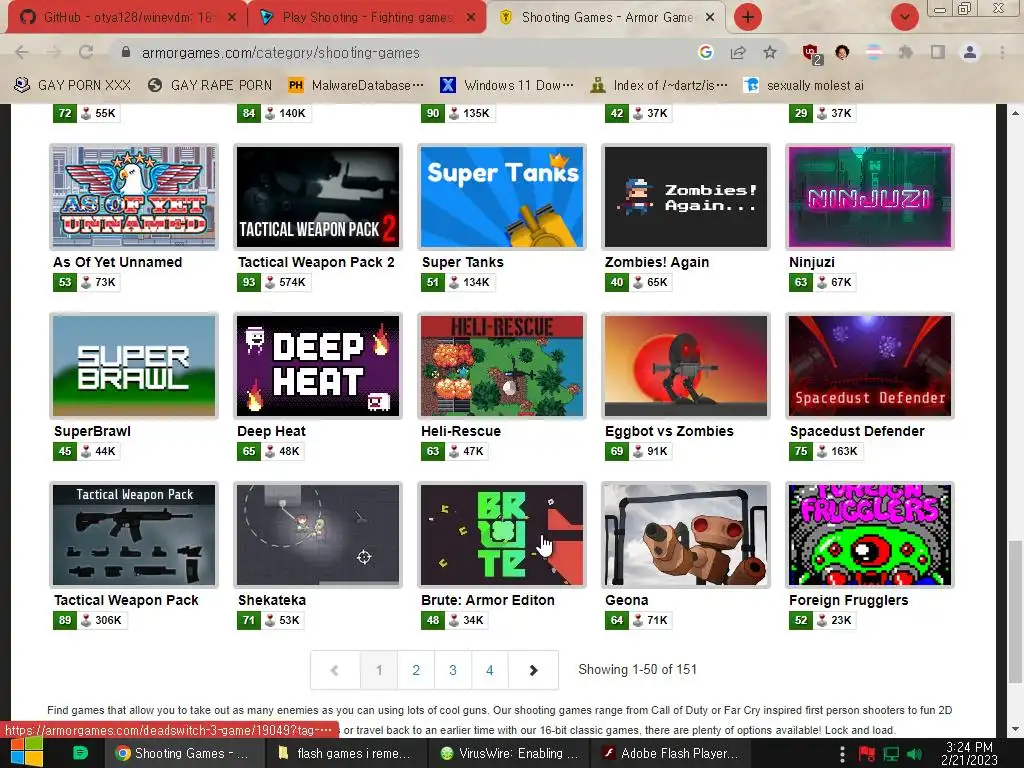Select pagination page 1
Image resolution: width=1024 pixels, height=768 pixels.
[x=379, y=670]
